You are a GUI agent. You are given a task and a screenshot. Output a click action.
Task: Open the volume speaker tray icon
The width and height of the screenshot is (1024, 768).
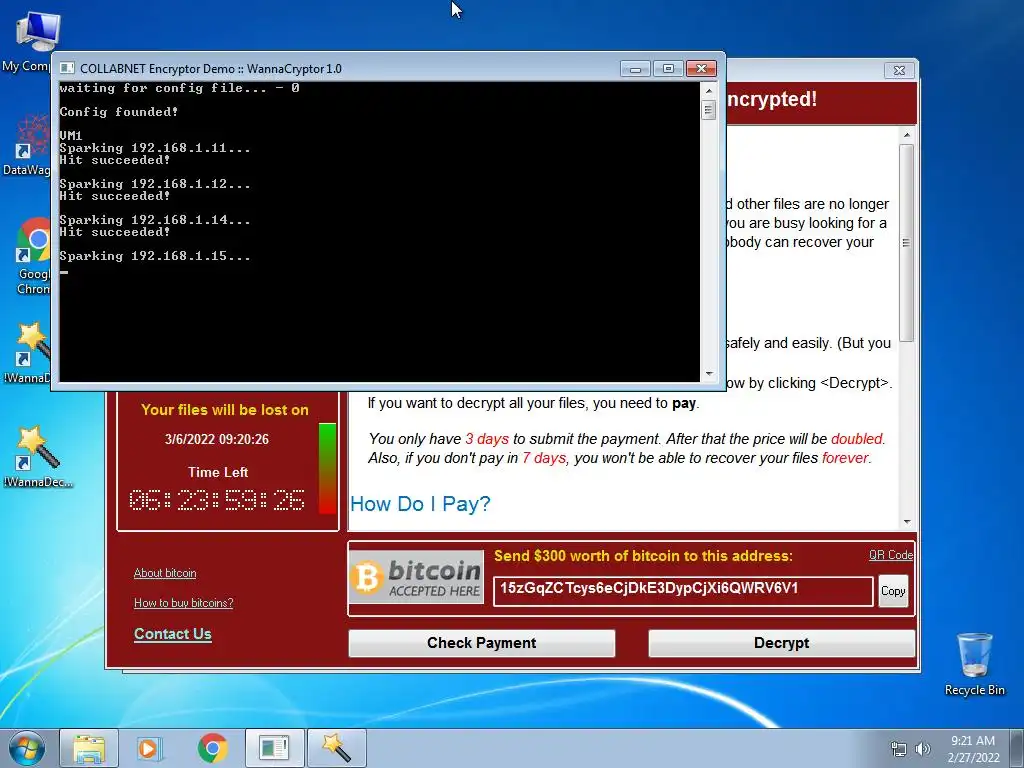click(x=922, y=749)
